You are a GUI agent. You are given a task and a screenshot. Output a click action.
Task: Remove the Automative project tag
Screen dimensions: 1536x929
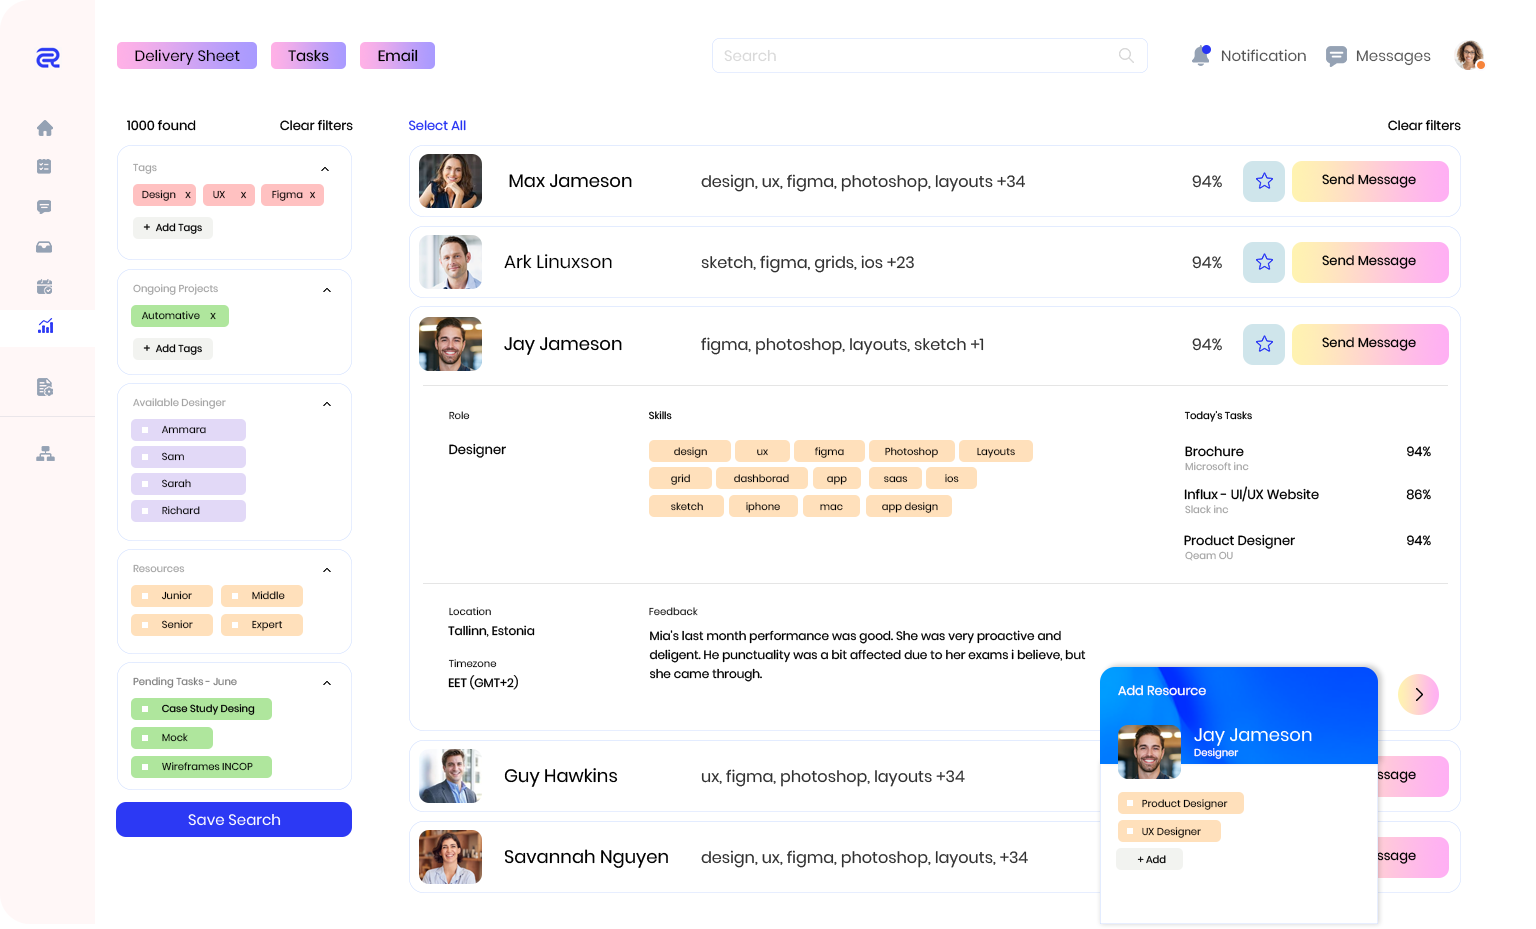(x=213, y=316)
